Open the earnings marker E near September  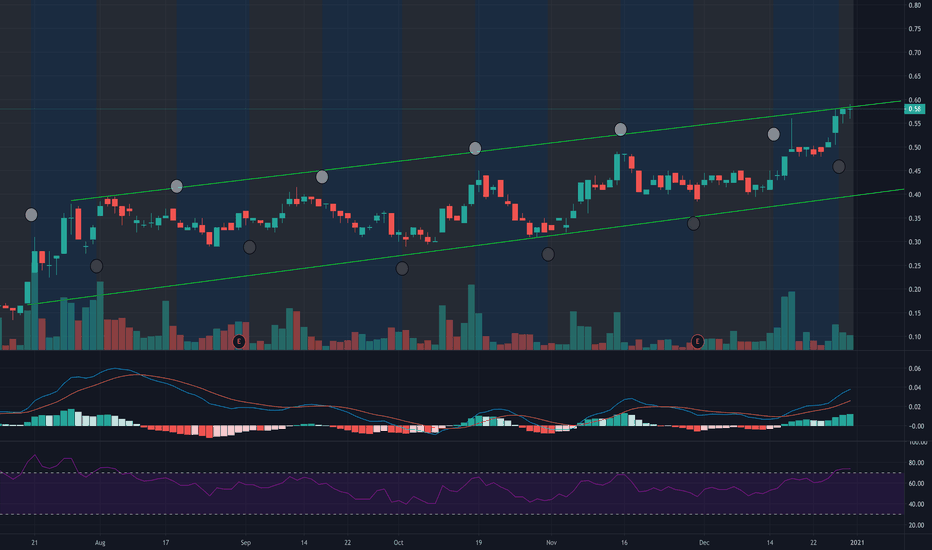(x=239, y=341)
